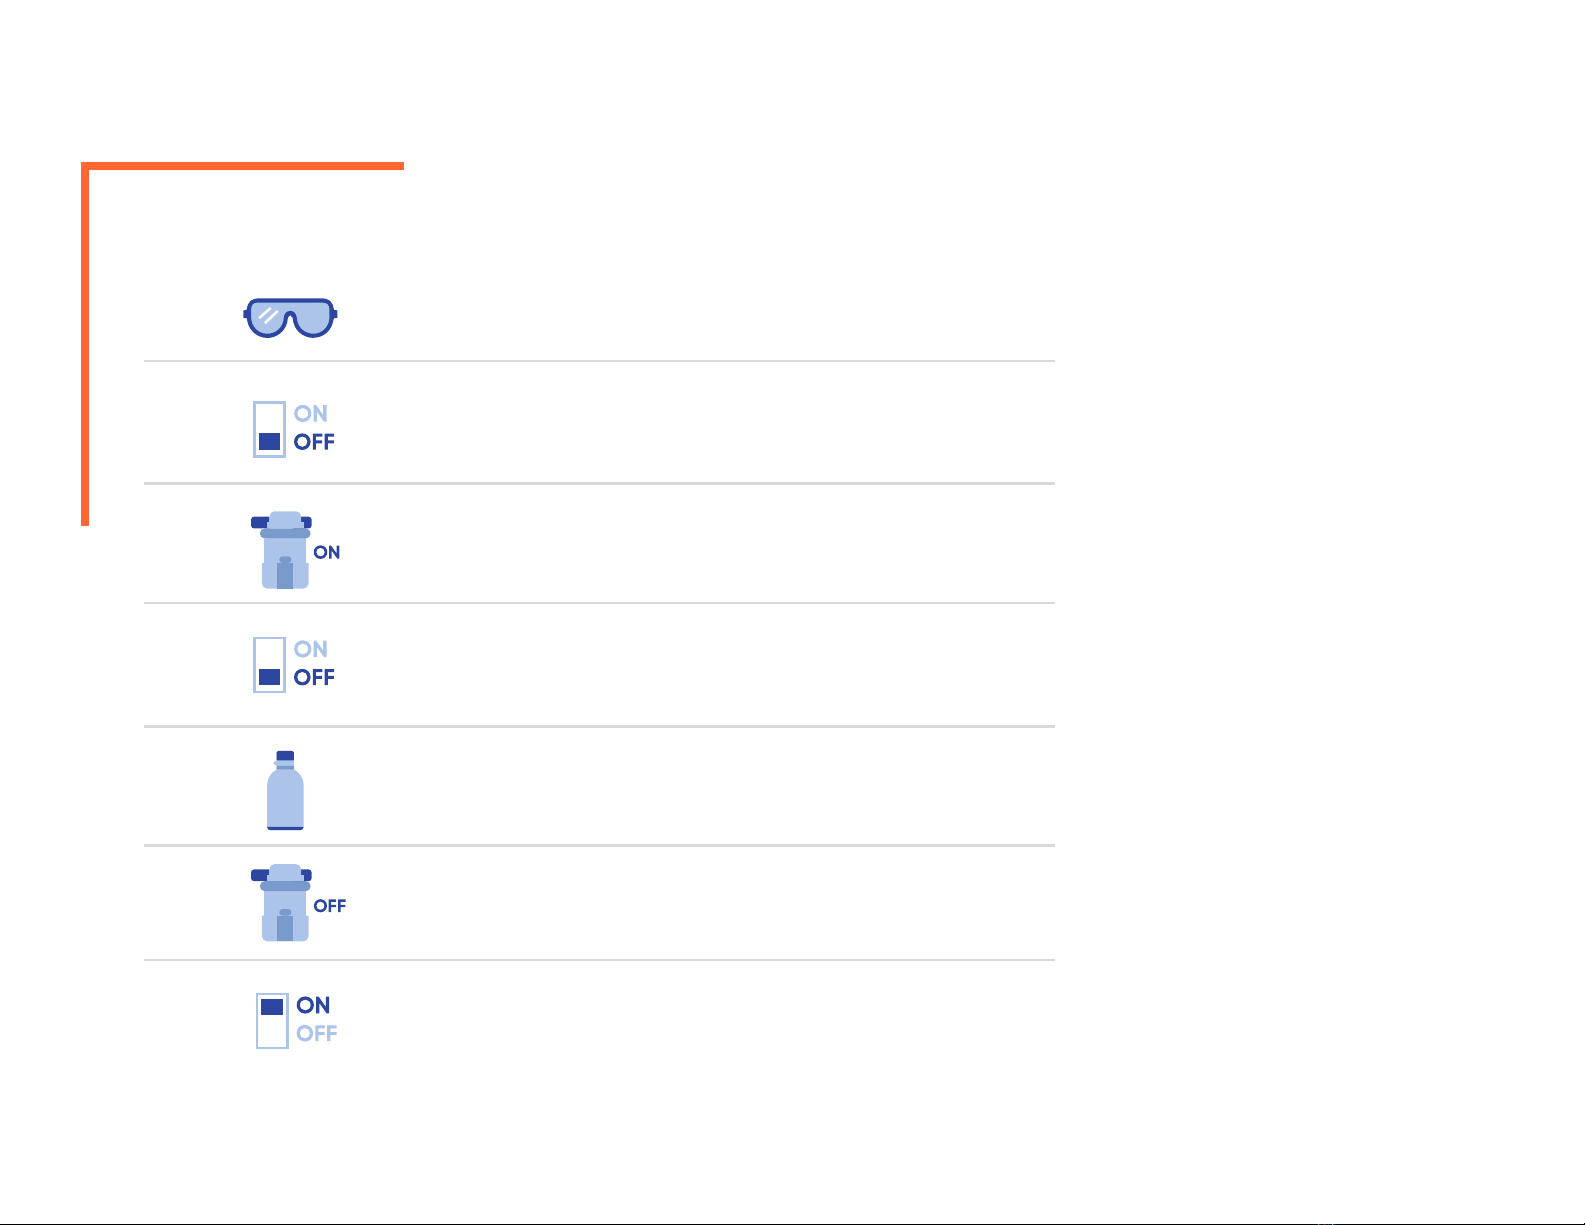Click bold ON label of the bottom switch
The height and width of the screenshot is (1225, 1585).
314,1005
